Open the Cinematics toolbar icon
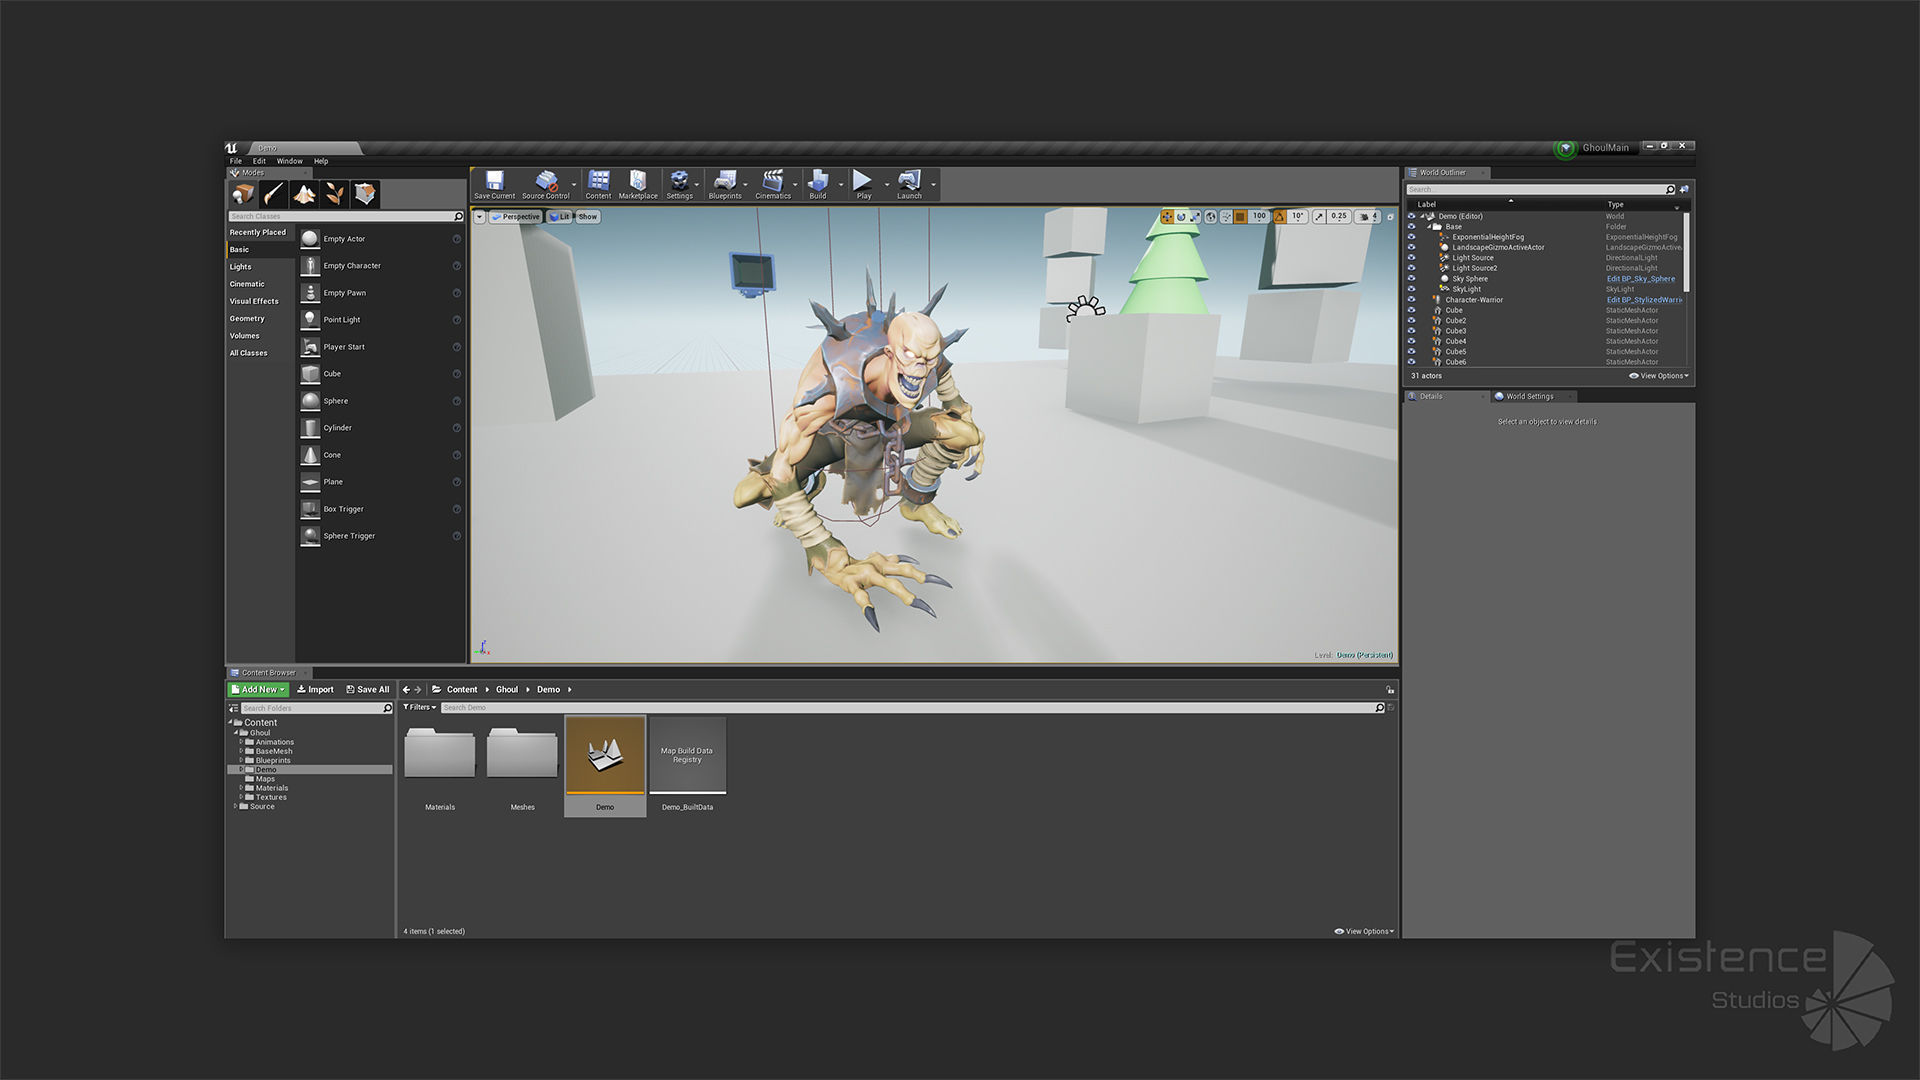The width and height of the screenshot is (1920, 1080). pyautogui.click(x=773, y=185)
